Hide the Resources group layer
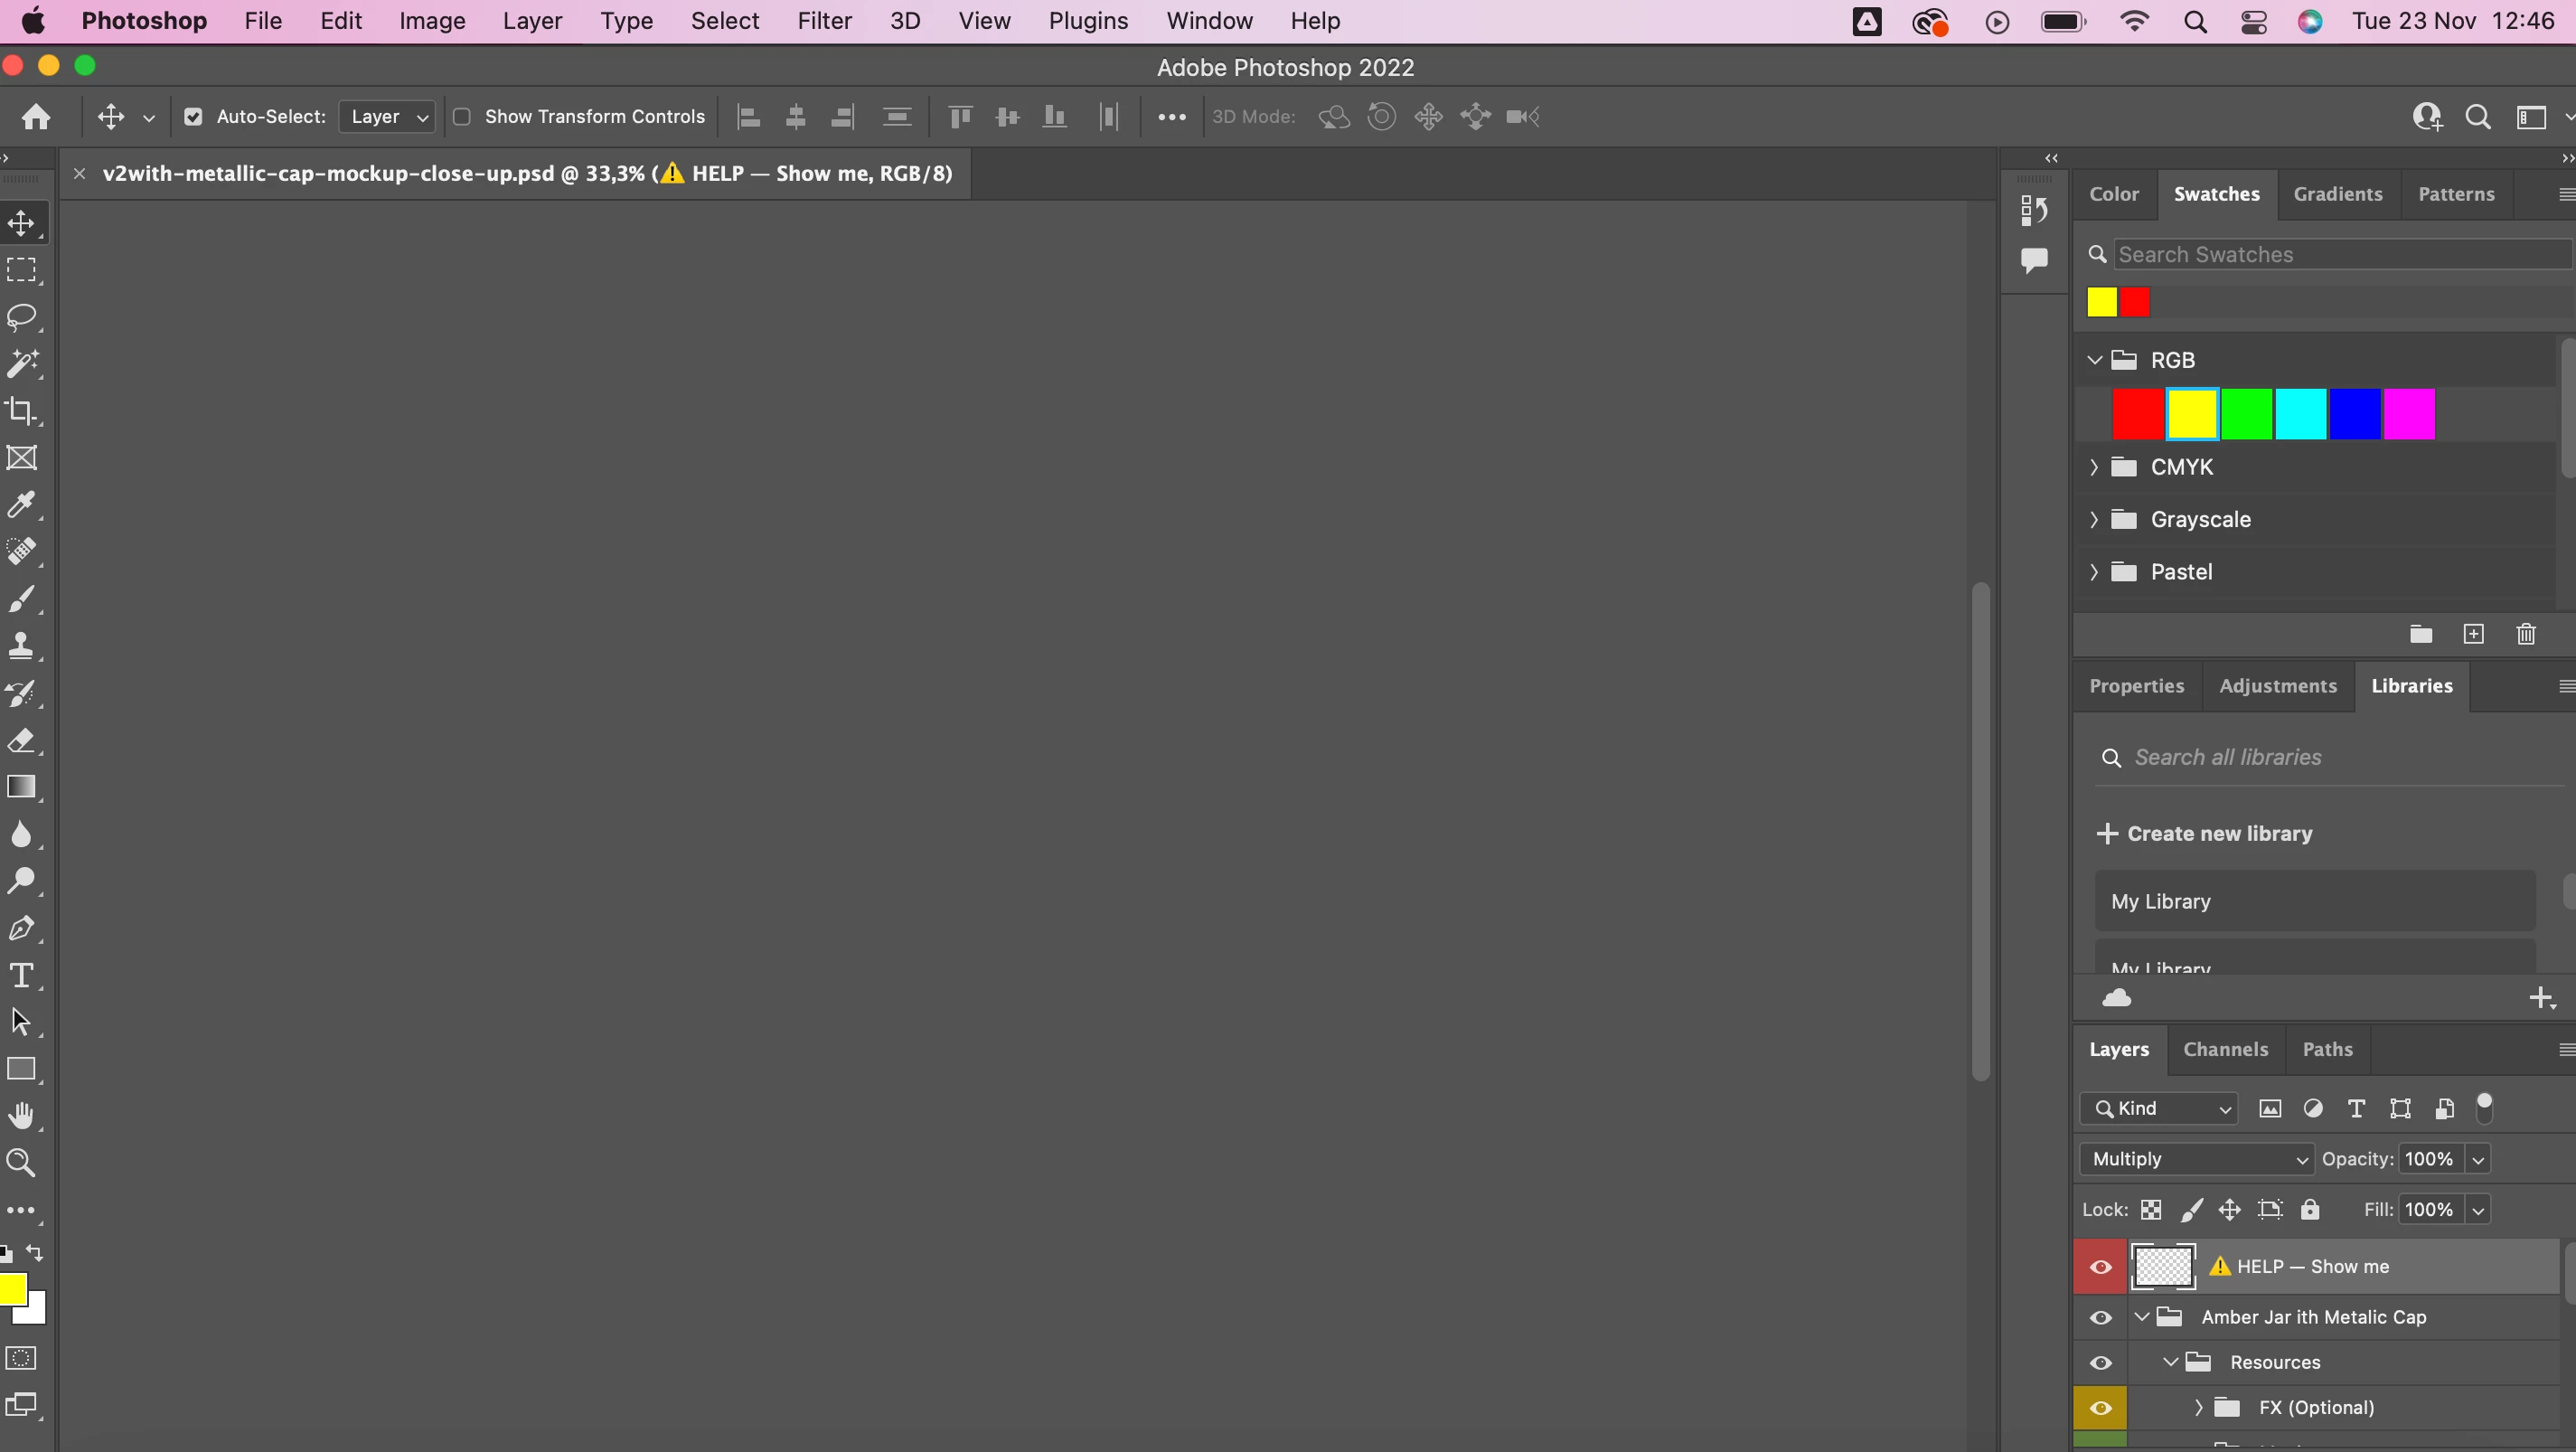The image size is (2576, 1452). pos(2100,1362)
